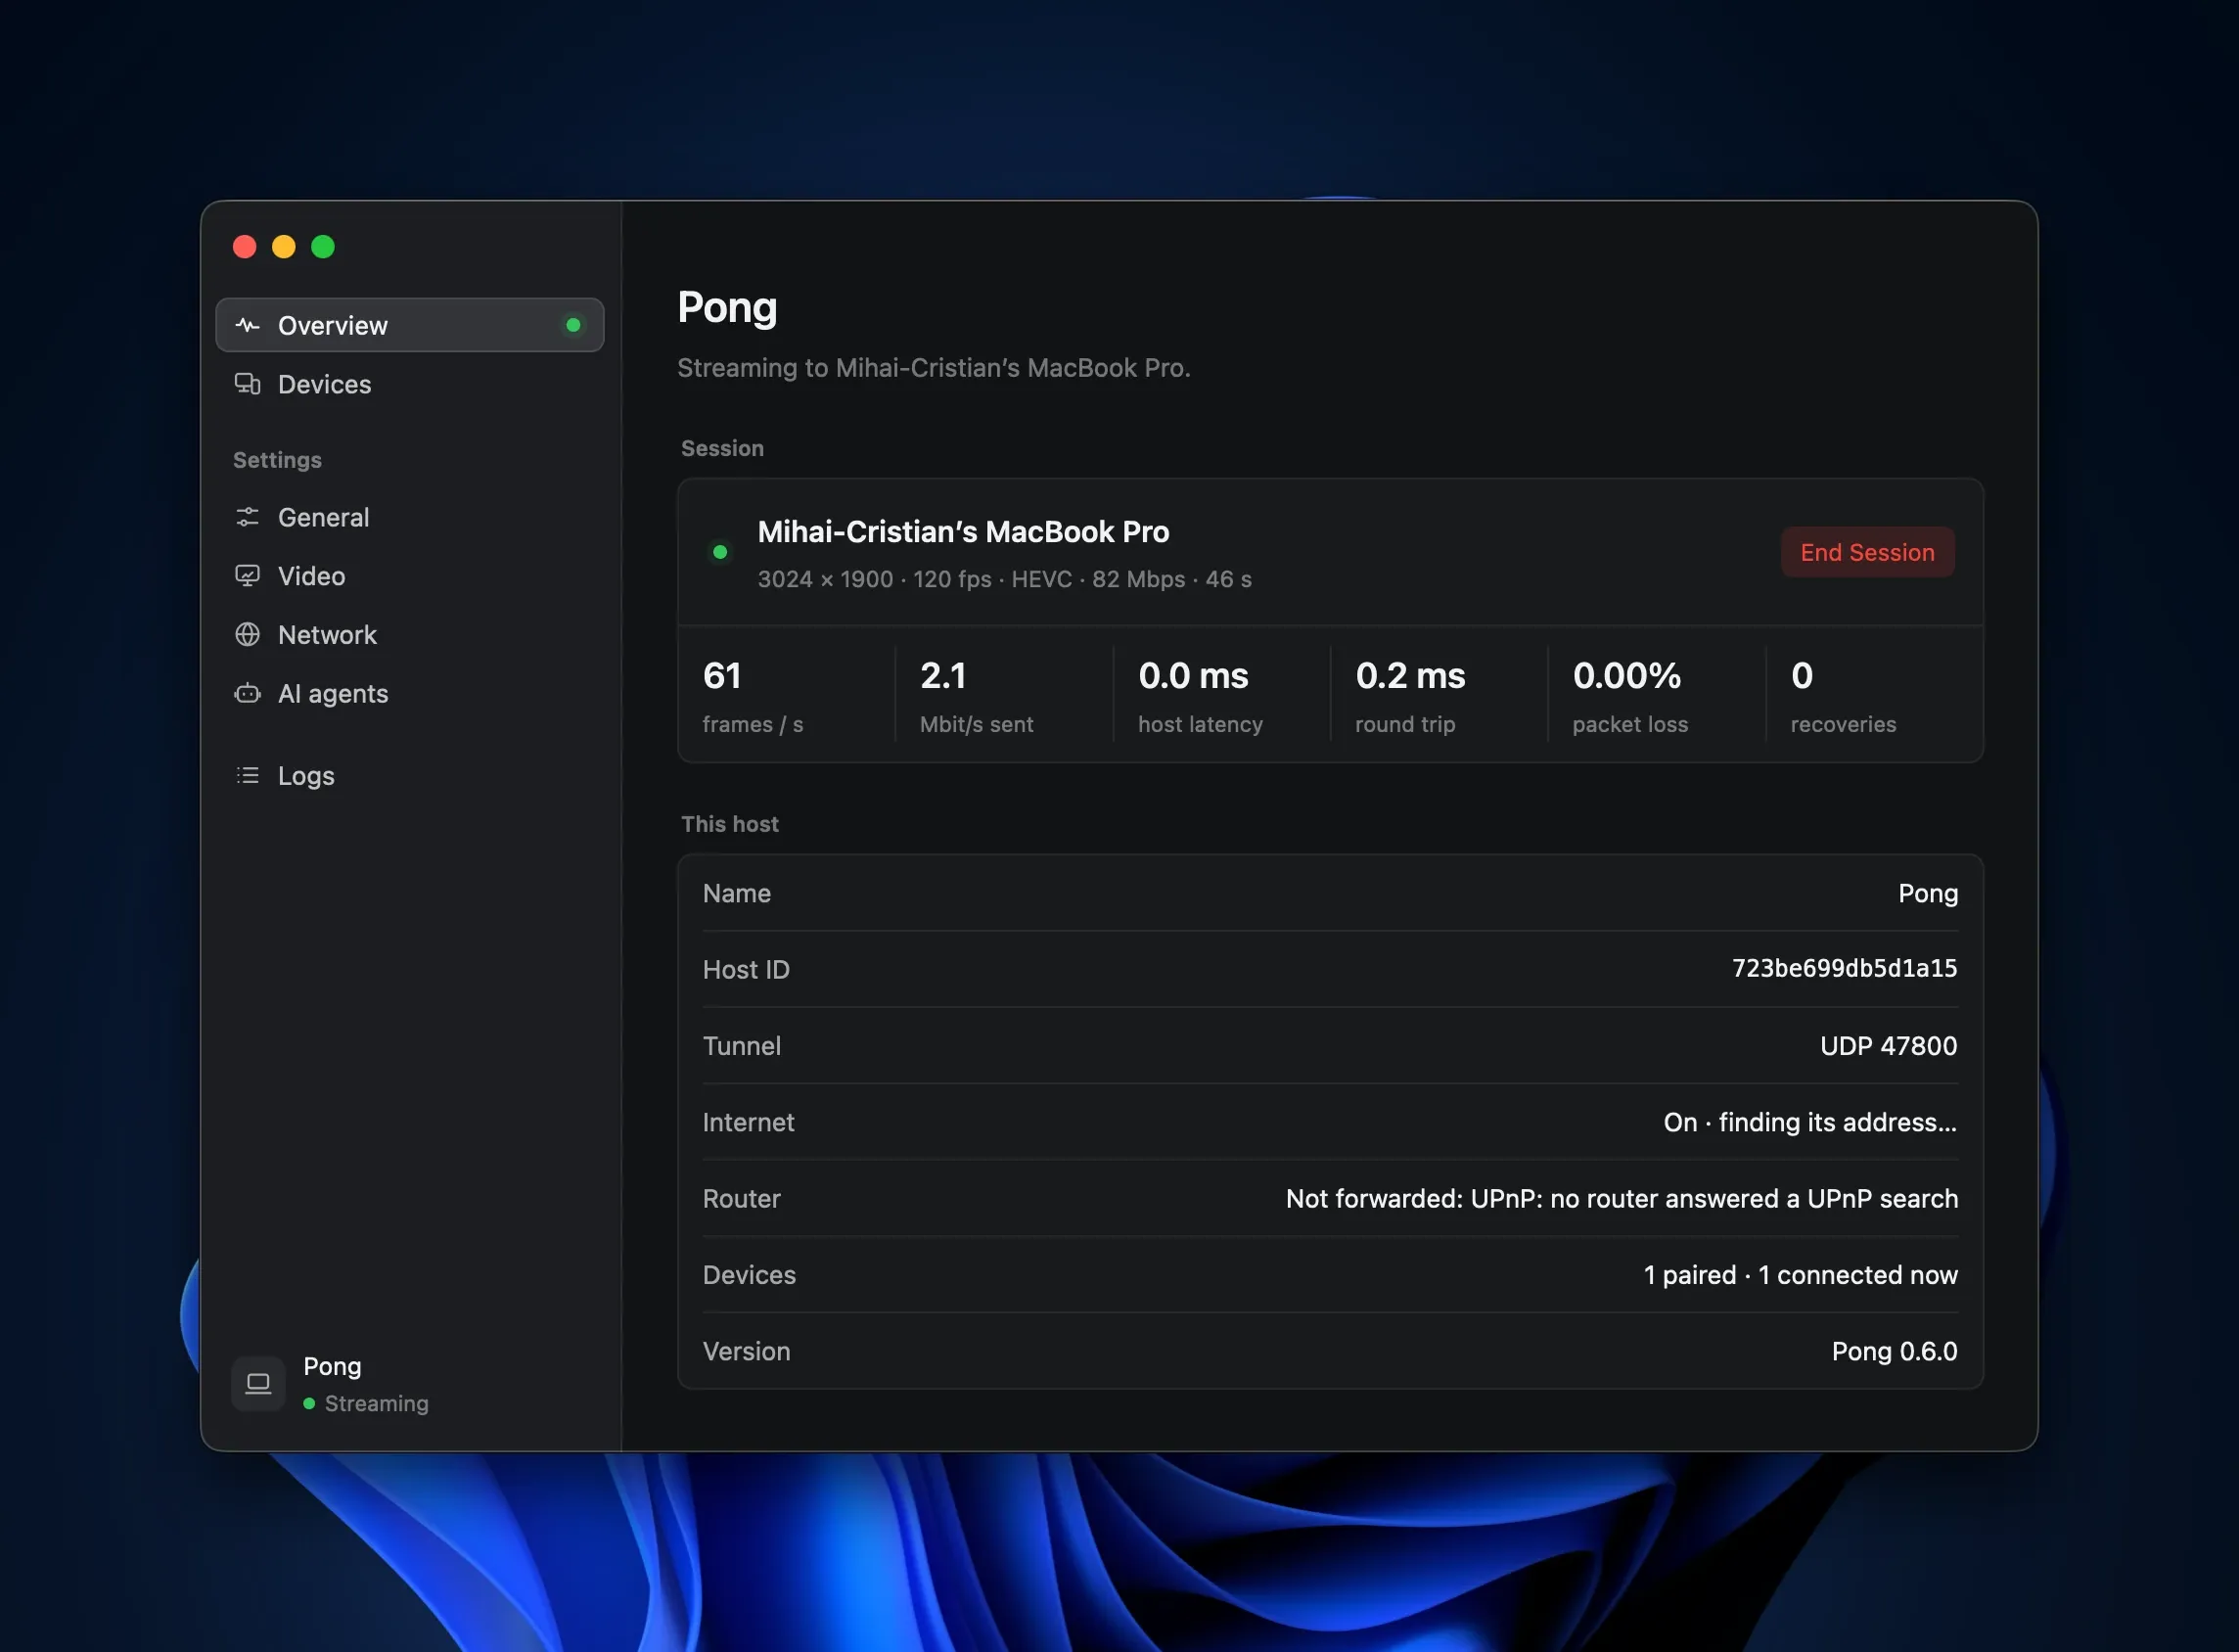Click the Host ID row label
Screen dimensions: 2239x1652
tap(746, 970)
